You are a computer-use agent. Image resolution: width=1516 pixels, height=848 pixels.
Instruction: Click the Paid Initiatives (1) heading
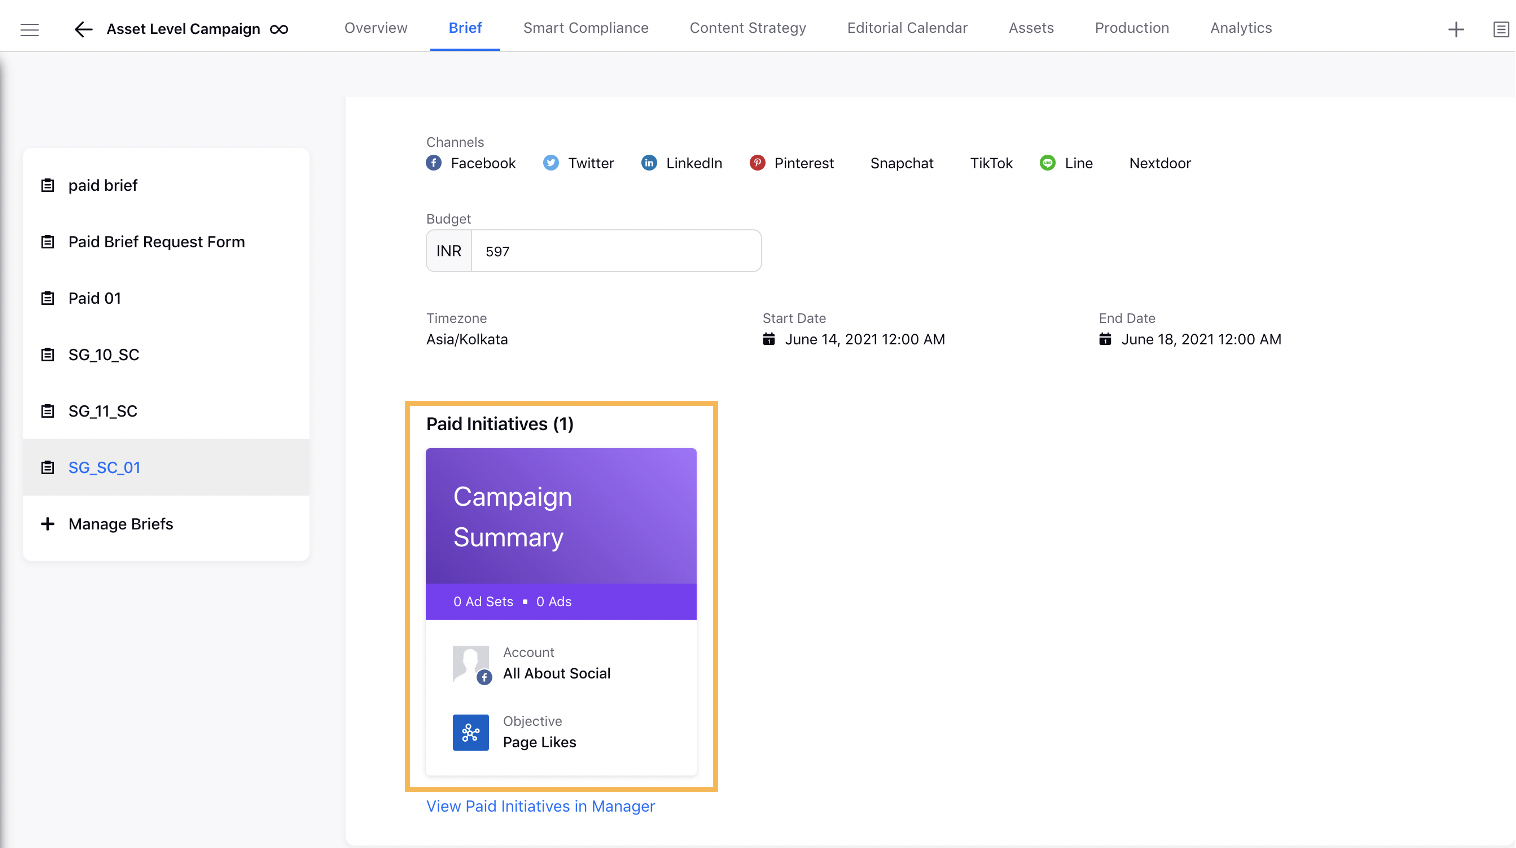(500, 424)
